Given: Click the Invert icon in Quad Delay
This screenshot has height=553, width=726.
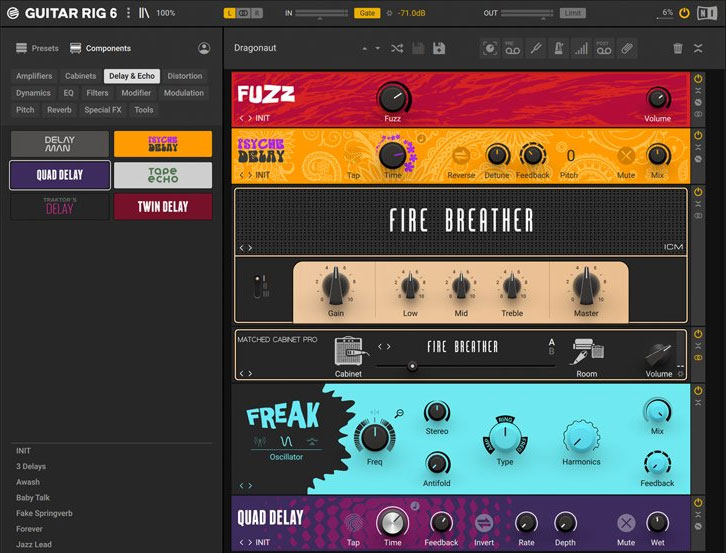Looking at the screenshot, I should tap(484, 523).
